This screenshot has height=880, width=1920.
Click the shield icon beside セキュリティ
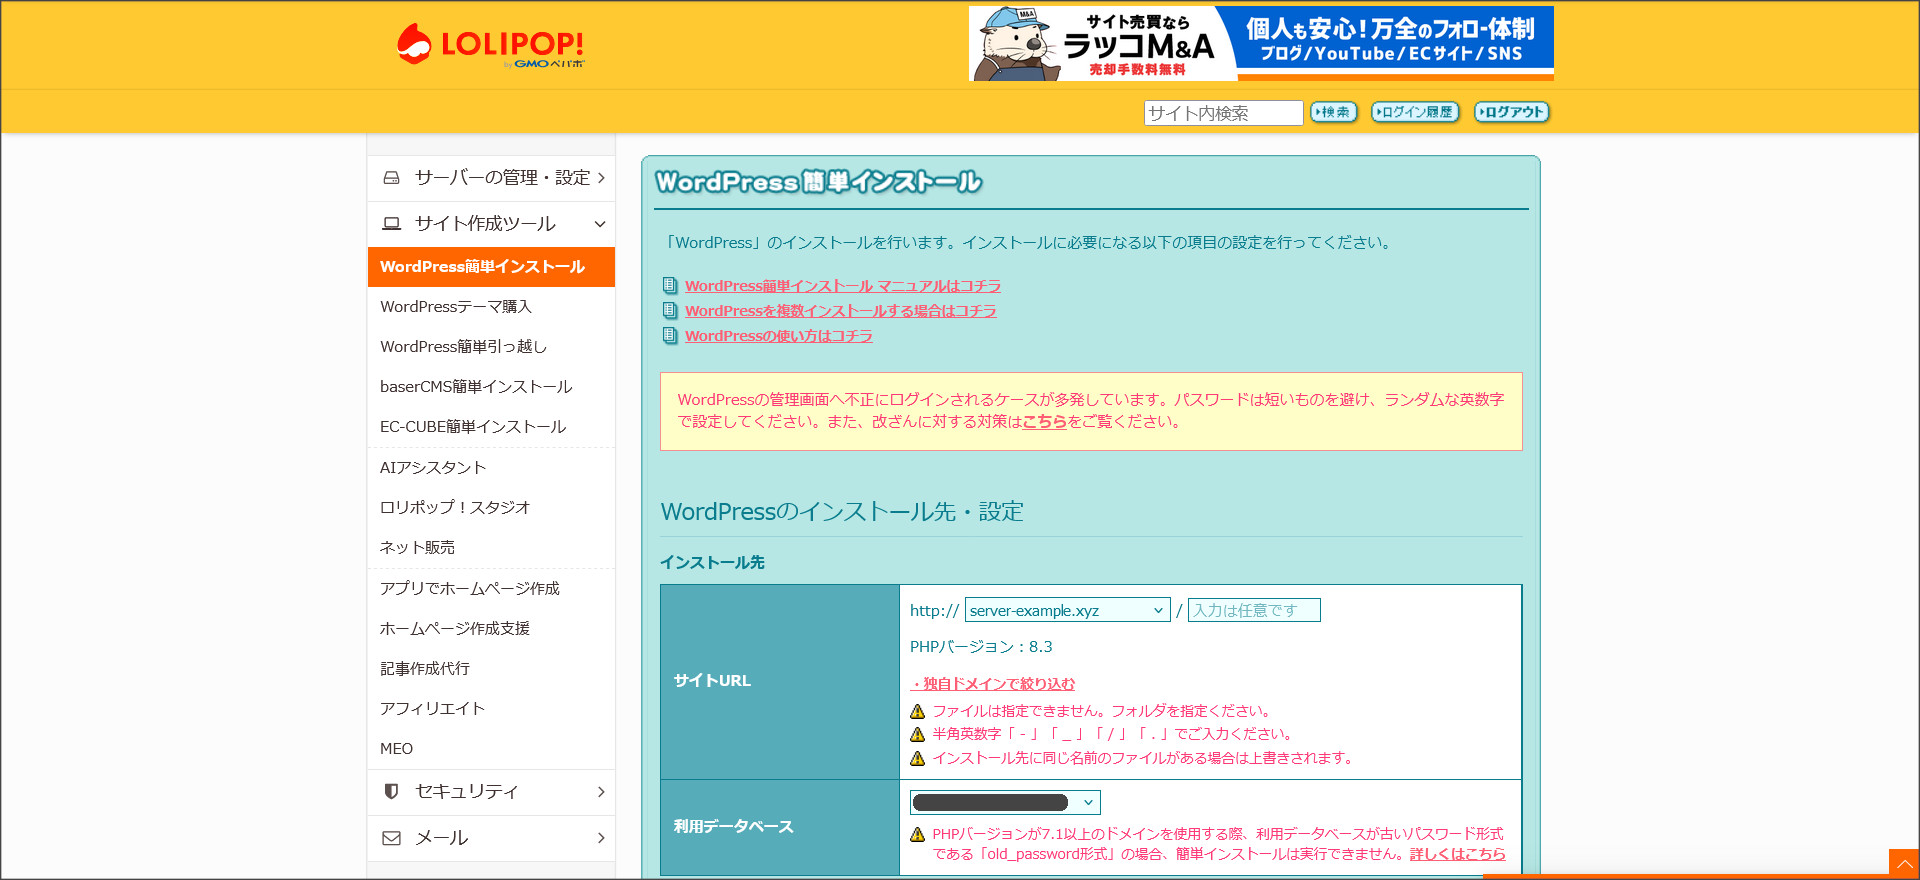point(392,792)
